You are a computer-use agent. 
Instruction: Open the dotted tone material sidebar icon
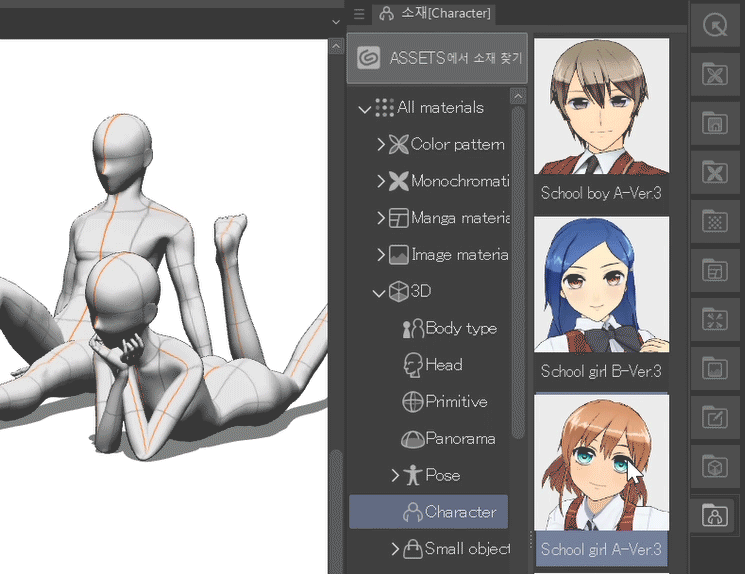pos(715,221)
